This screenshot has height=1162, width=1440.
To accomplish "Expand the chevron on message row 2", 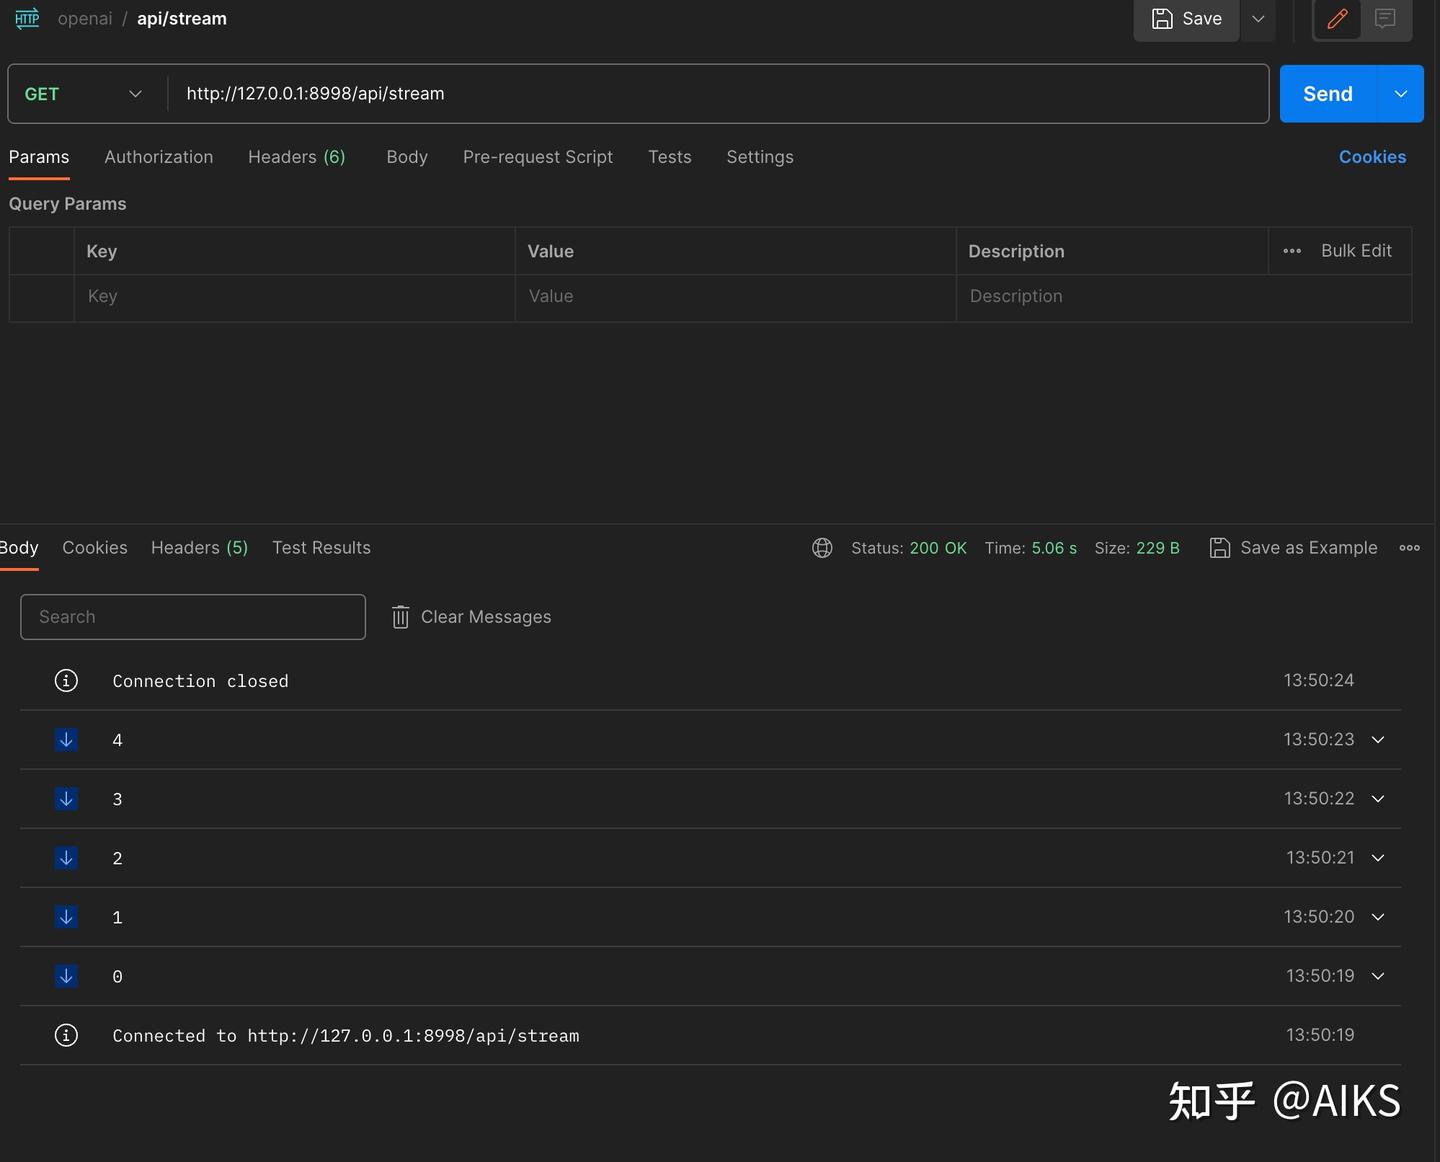I will [x=1377, y=858].
